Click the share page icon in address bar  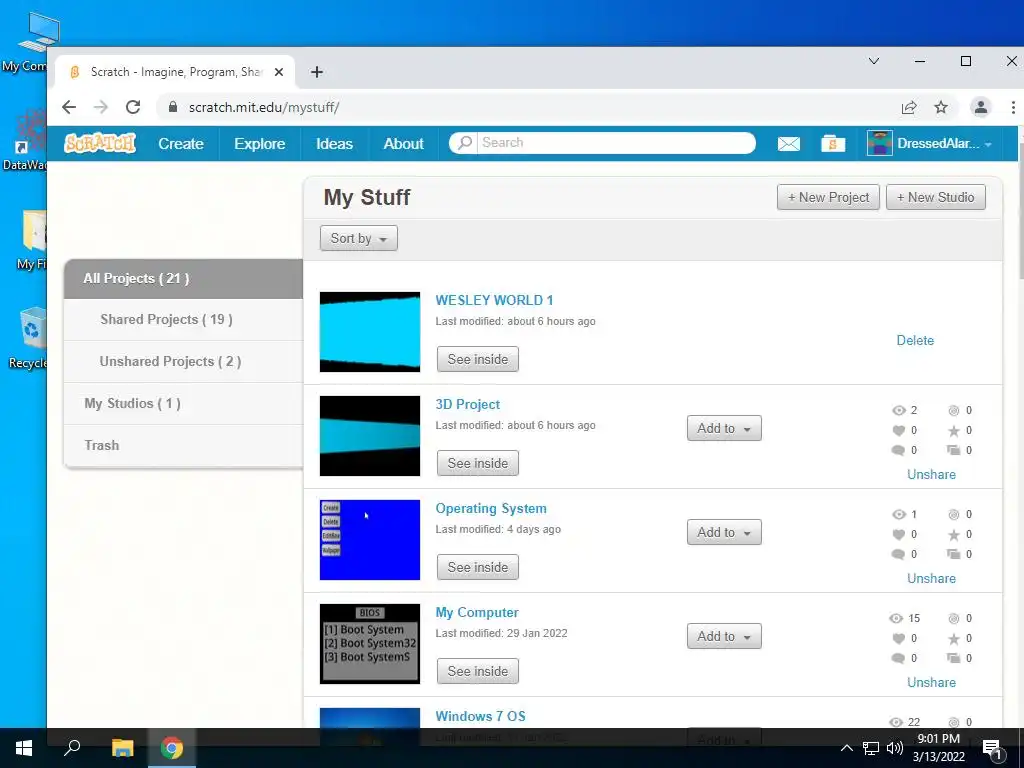[908, 107]
